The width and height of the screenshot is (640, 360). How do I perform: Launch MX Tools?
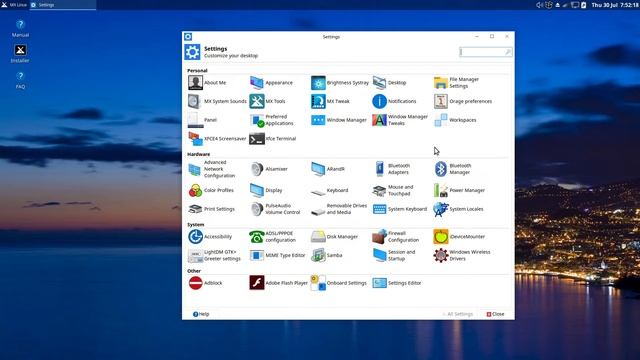[x=267, y=101]
